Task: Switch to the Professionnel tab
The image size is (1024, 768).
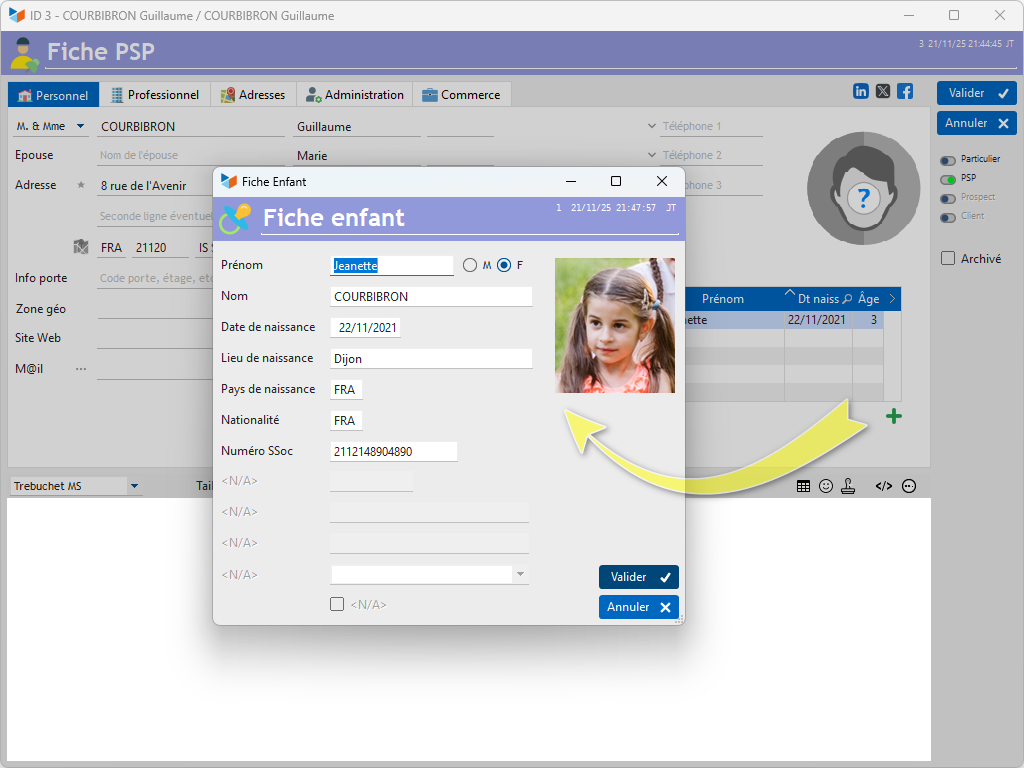Action: tap(154, 95)
